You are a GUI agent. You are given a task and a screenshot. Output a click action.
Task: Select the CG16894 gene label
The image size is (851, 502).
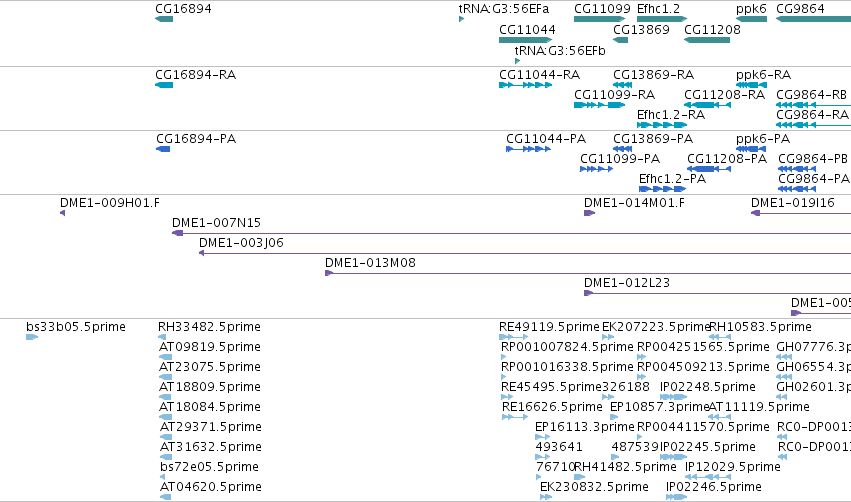183,9
